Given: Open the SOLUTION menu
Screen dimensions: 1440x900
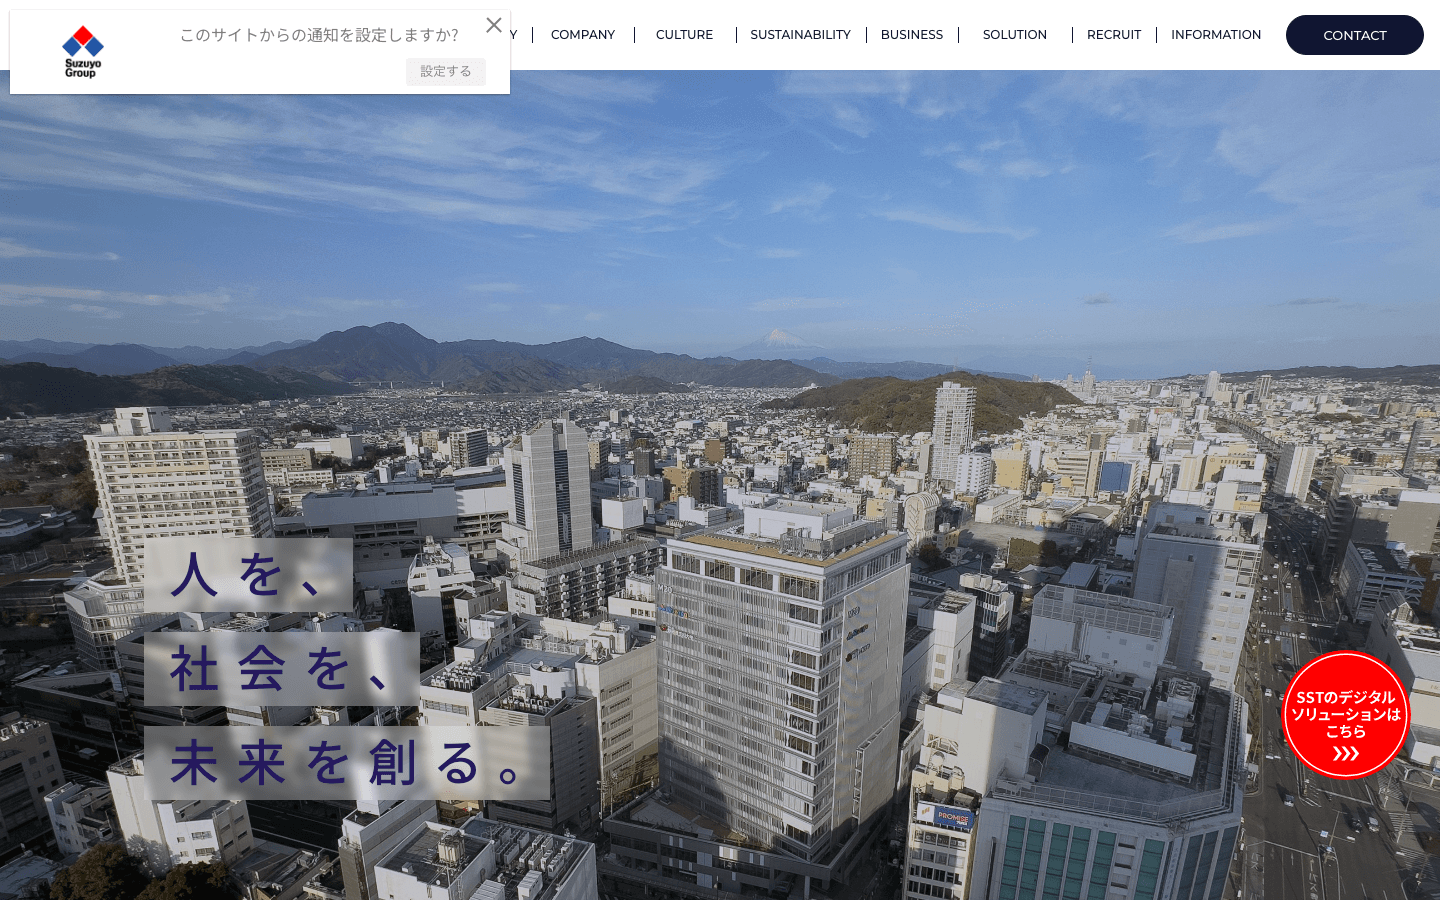Looking at the screenshot, I should (1015, 35).
